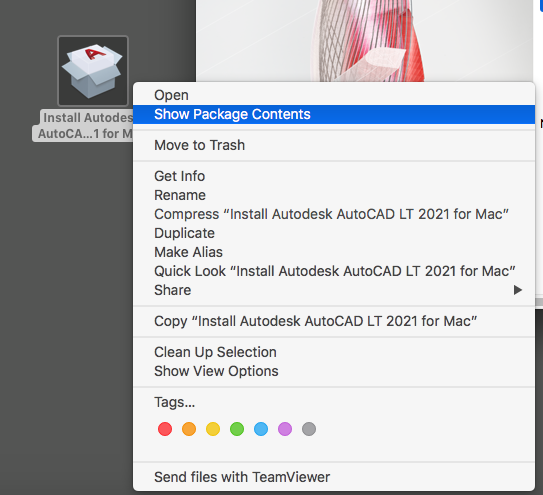The width and height of the screenshot is (543, 495).
Task: Choose Rename in the context menu
Action: pos(334,195)
